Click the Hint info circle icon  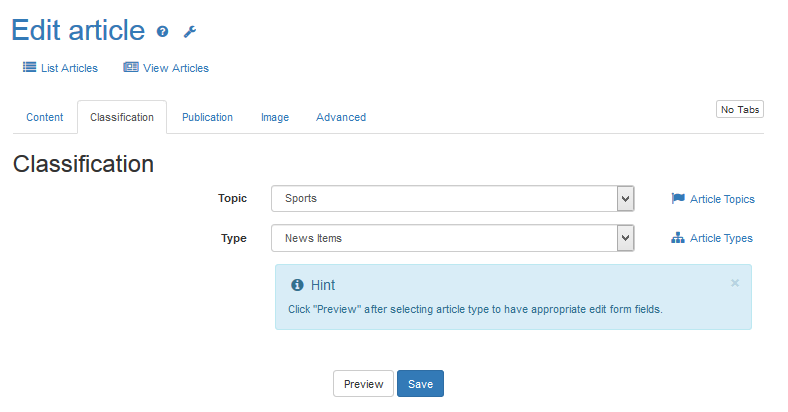(x=296, y=285)
